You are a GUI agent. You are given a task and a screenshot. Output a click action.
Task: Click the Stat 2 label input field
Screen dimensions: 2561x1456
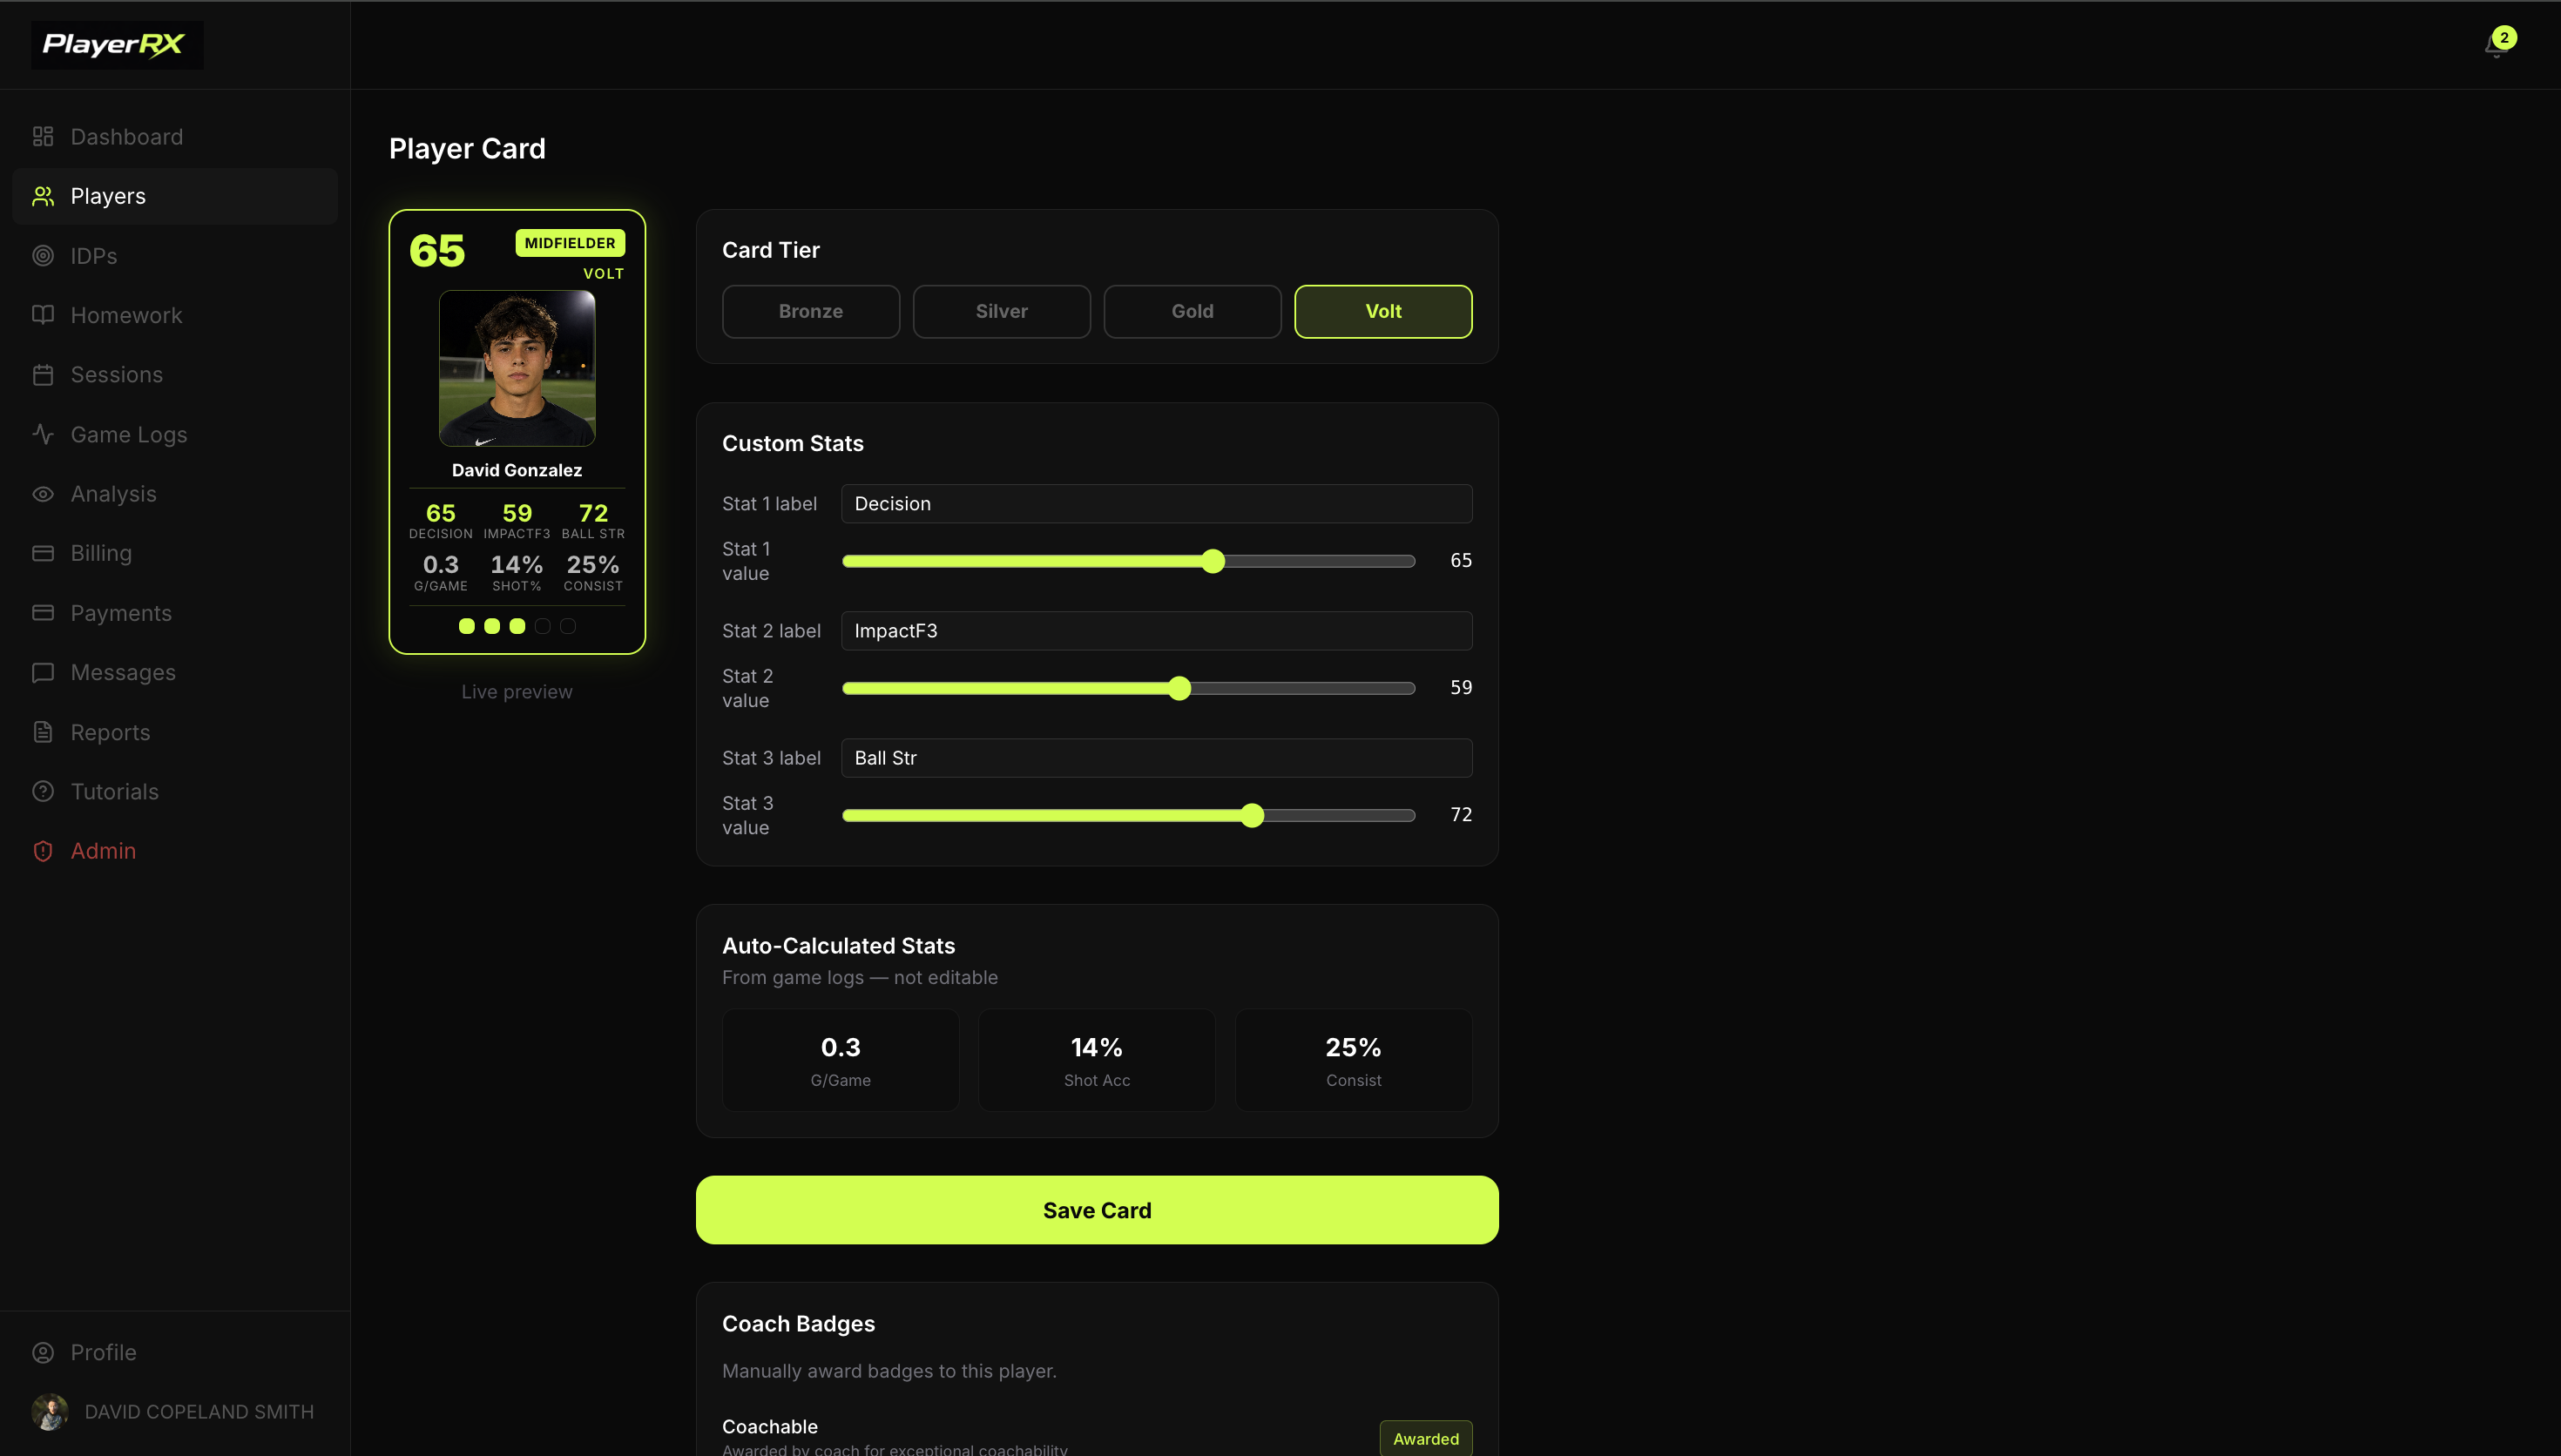(x=1156, y=631)
